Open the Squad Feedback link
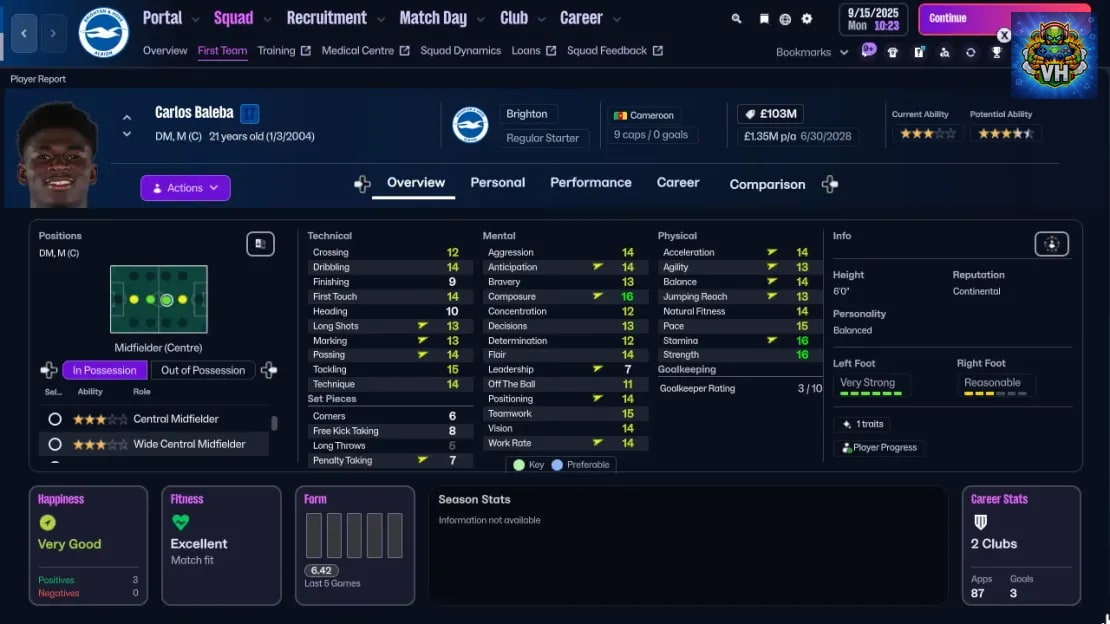Viewport: 1110px width, 624px height. (x=615, y=51)
